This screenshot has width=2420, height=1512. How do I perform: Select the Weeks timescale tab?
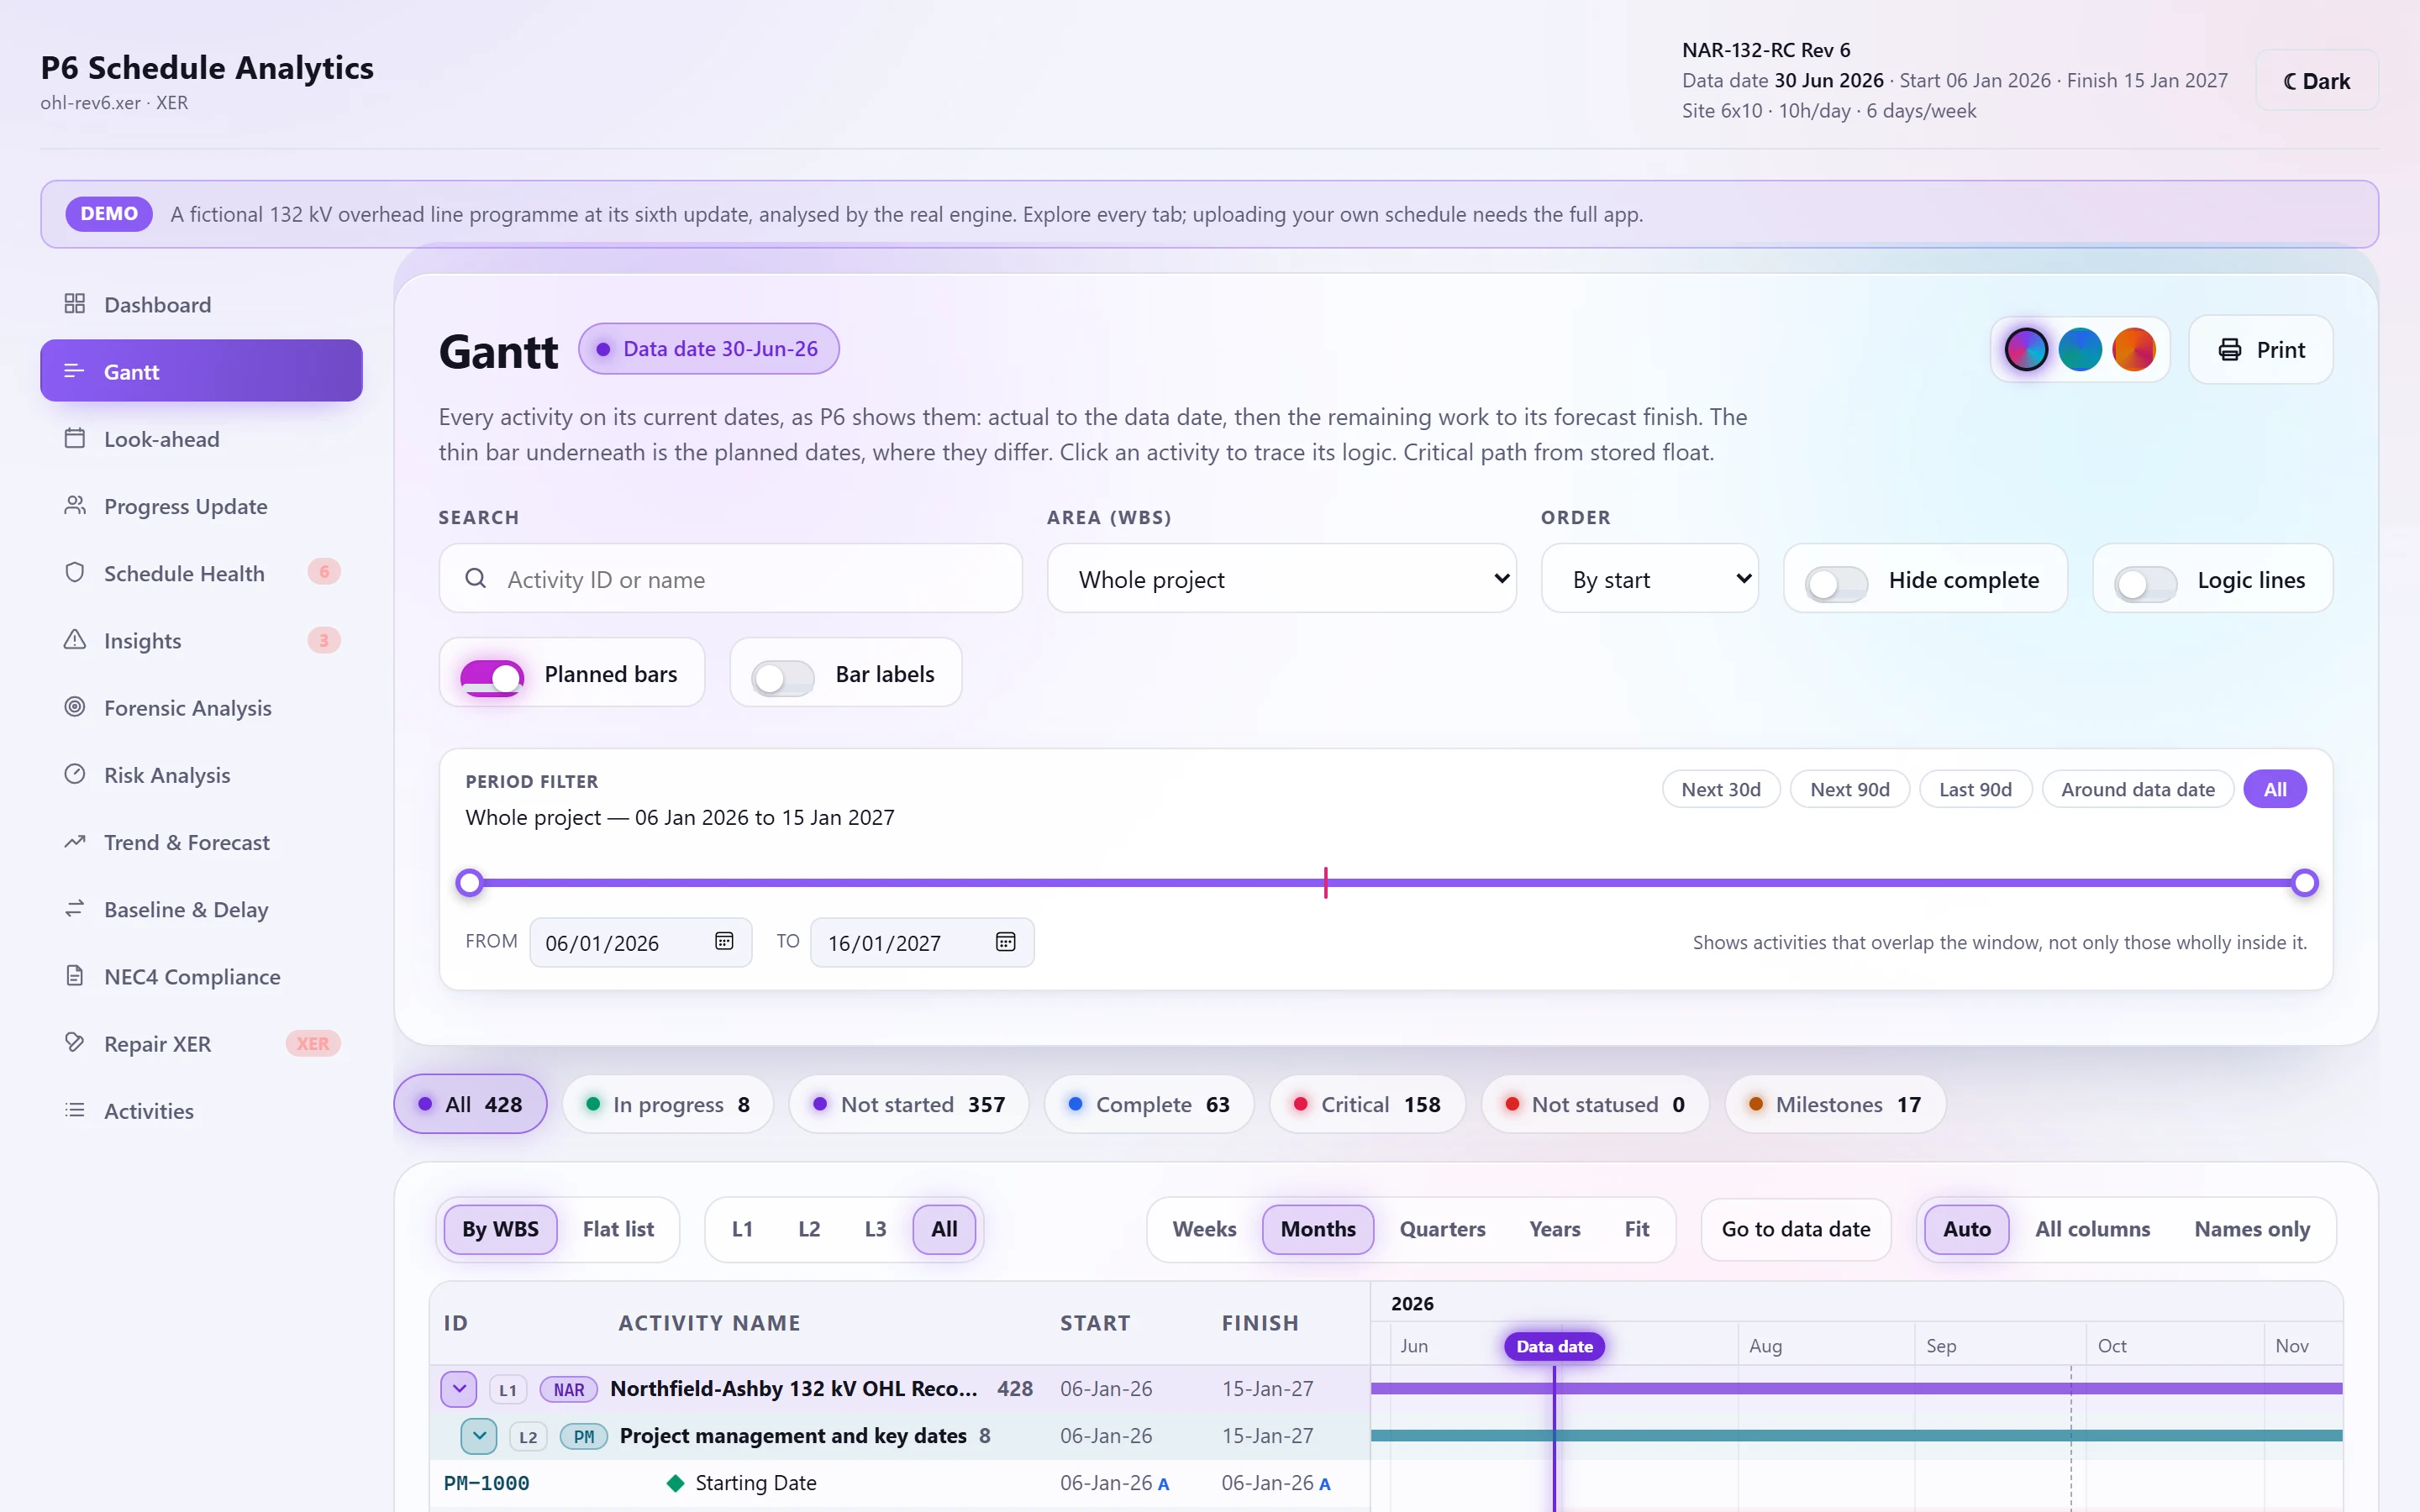1204,1229
